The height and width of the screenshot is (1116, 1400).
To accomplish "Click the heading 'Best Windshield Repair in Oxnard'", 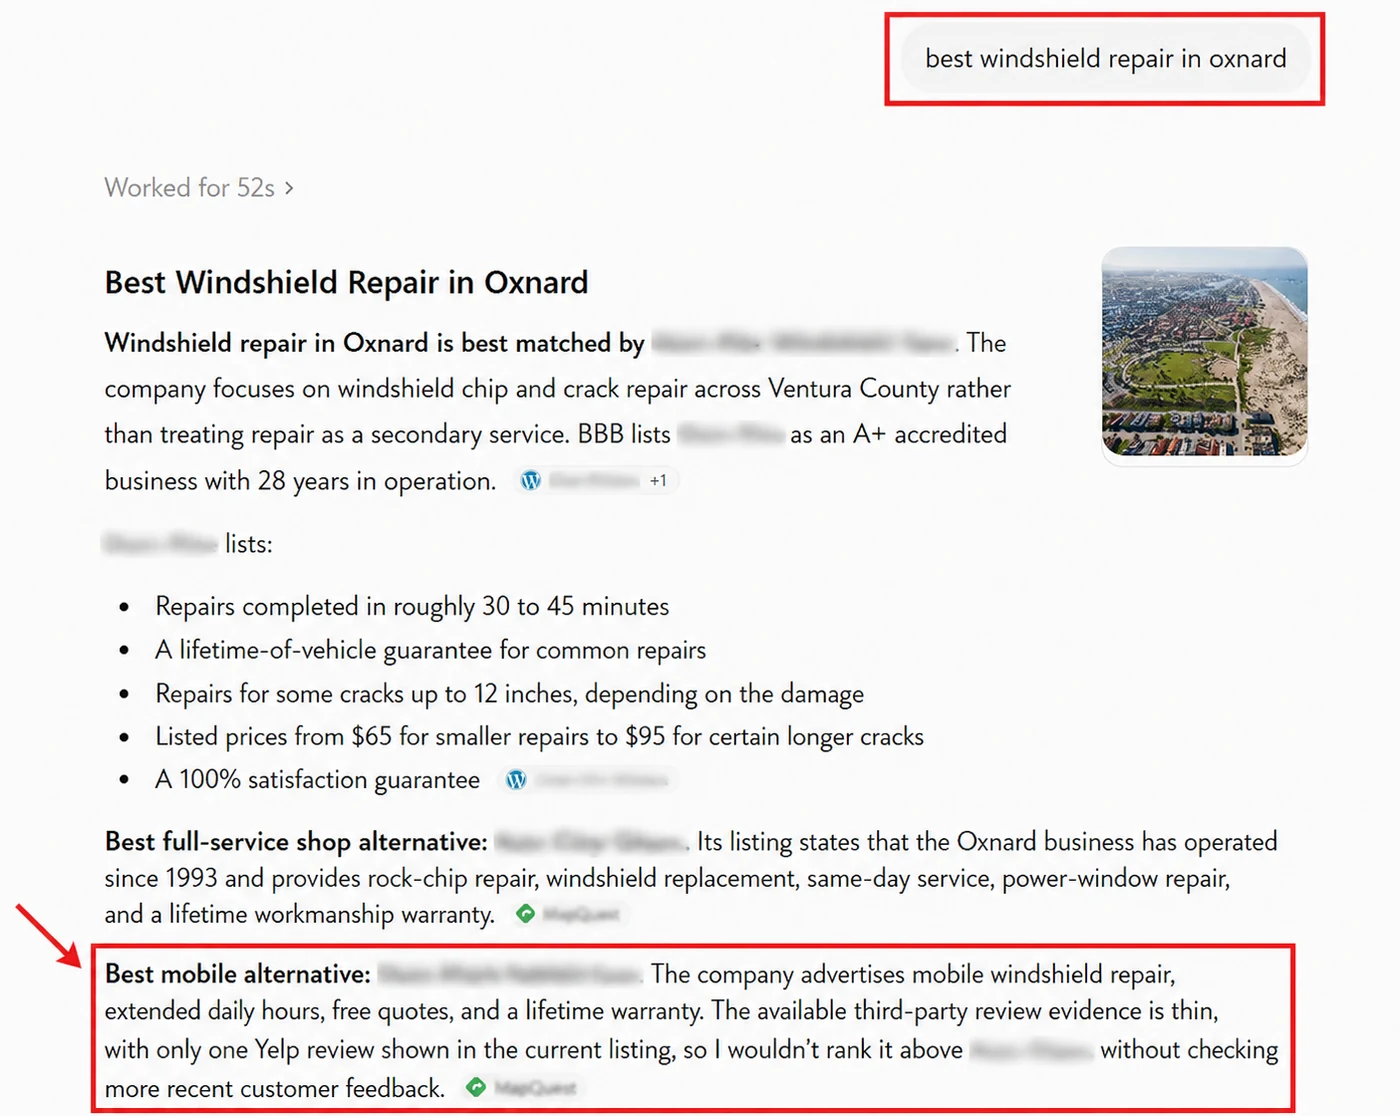I will [346, 283].
